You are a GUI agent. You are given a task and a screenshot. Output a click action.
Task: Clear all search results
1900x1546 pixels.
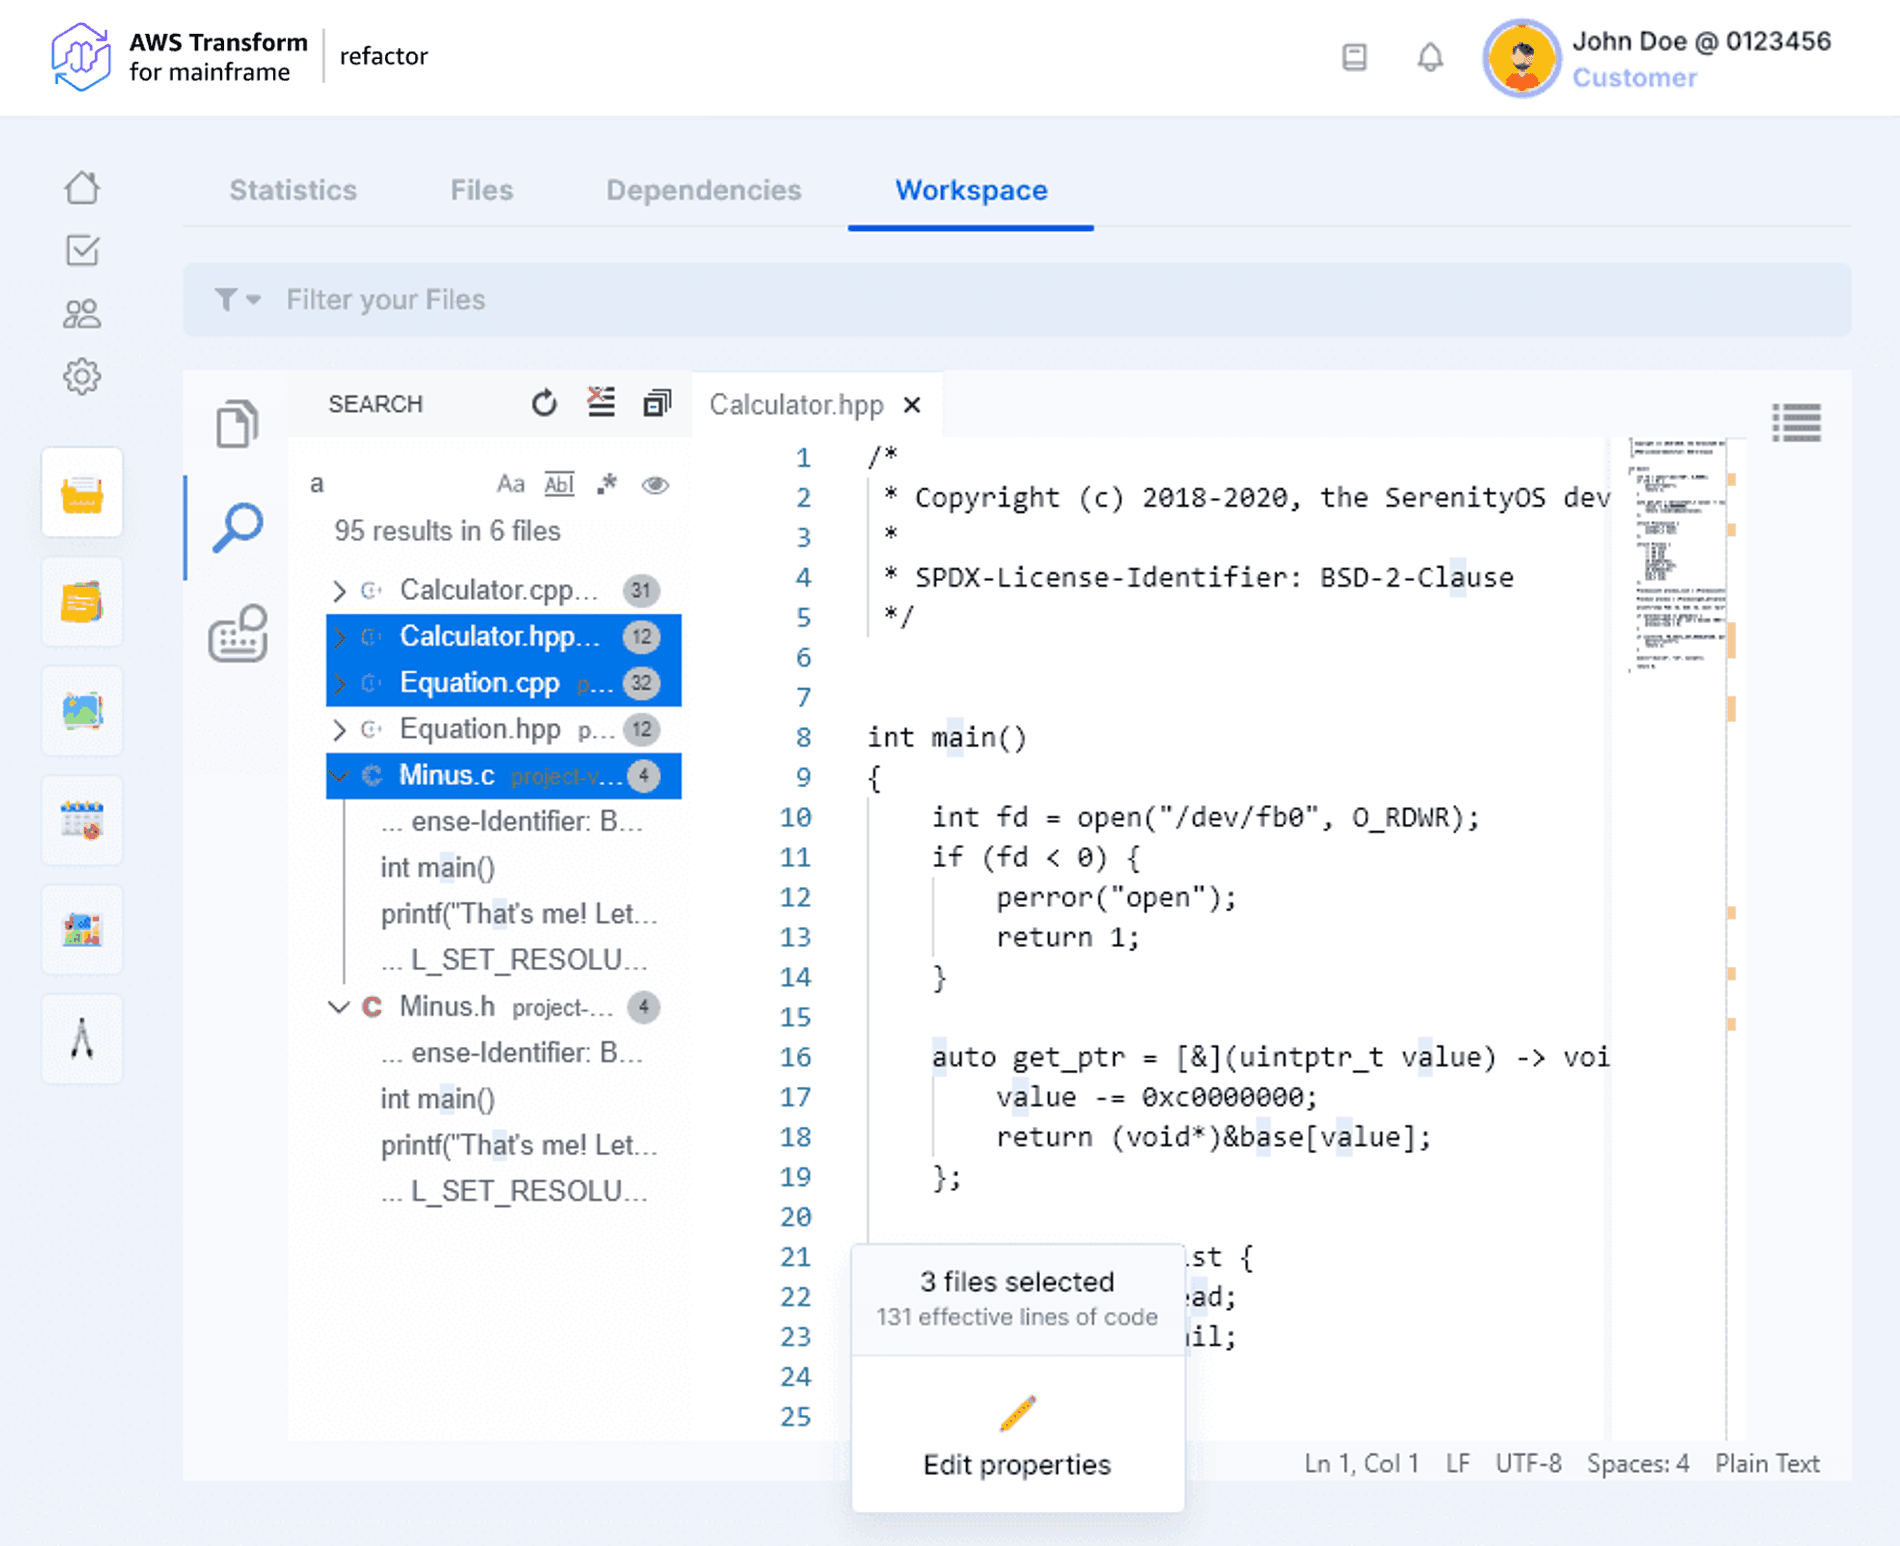pyautogui.click(x=601, y=403)
